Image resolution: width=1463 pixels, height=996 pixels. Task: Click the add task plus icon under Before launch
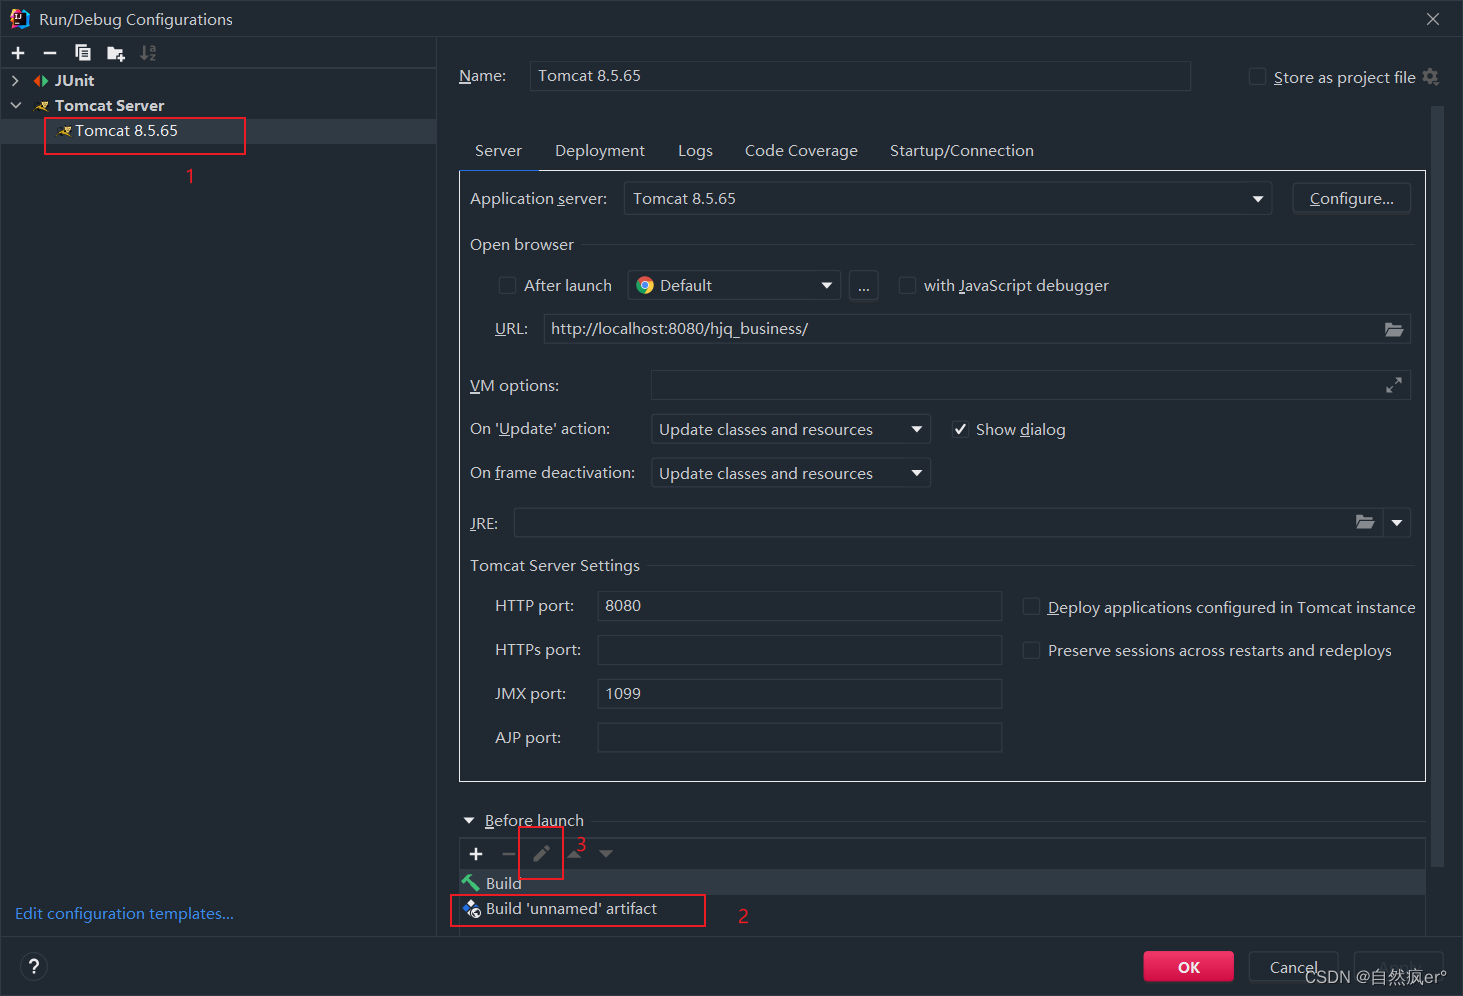(475, 854)
